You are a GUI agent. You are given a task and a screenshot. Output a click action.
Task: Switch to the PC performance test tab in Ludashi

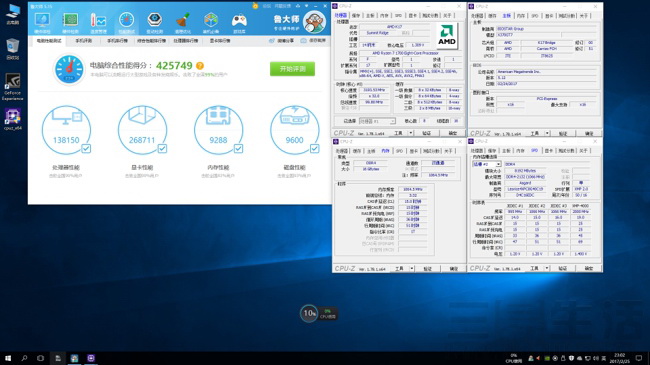point(49,41)
